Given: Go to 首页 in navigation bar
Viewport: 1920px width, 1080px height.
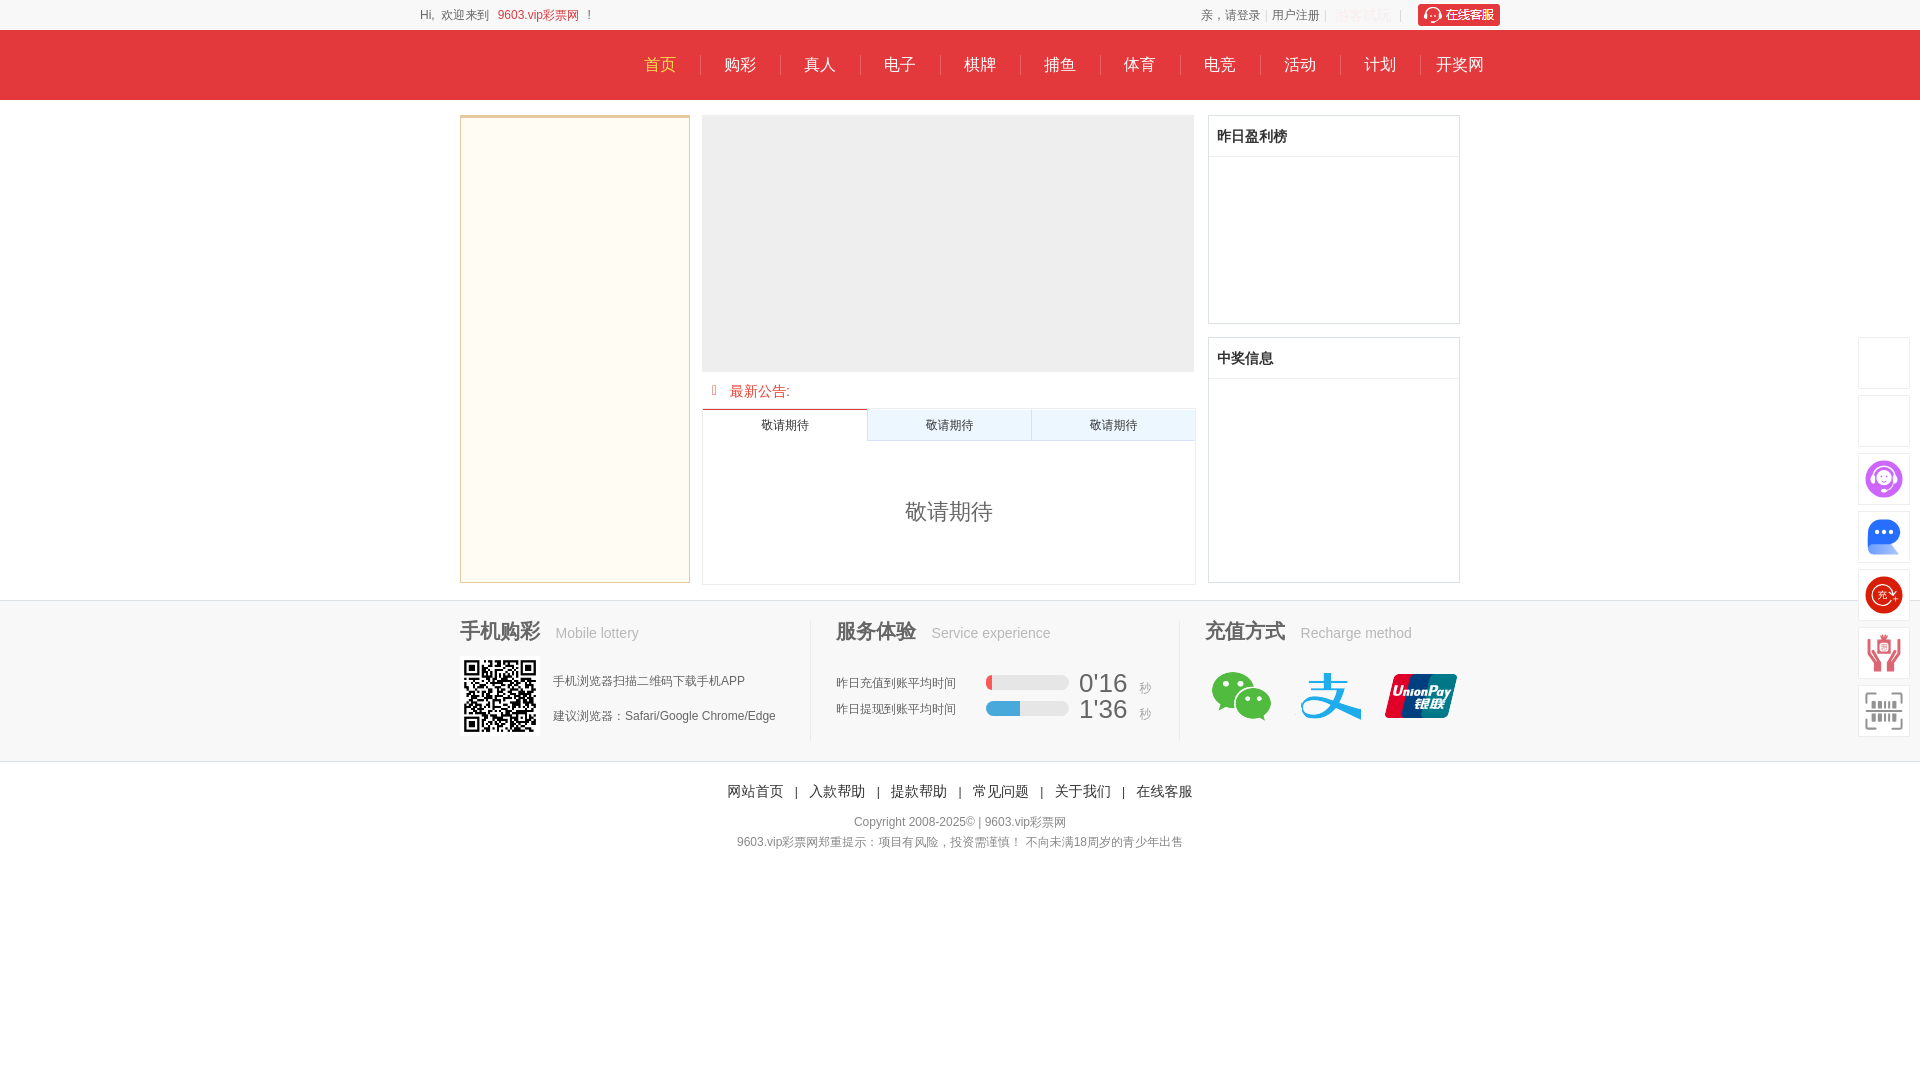Looking at the screenshot, I should [x=660, y=65].
